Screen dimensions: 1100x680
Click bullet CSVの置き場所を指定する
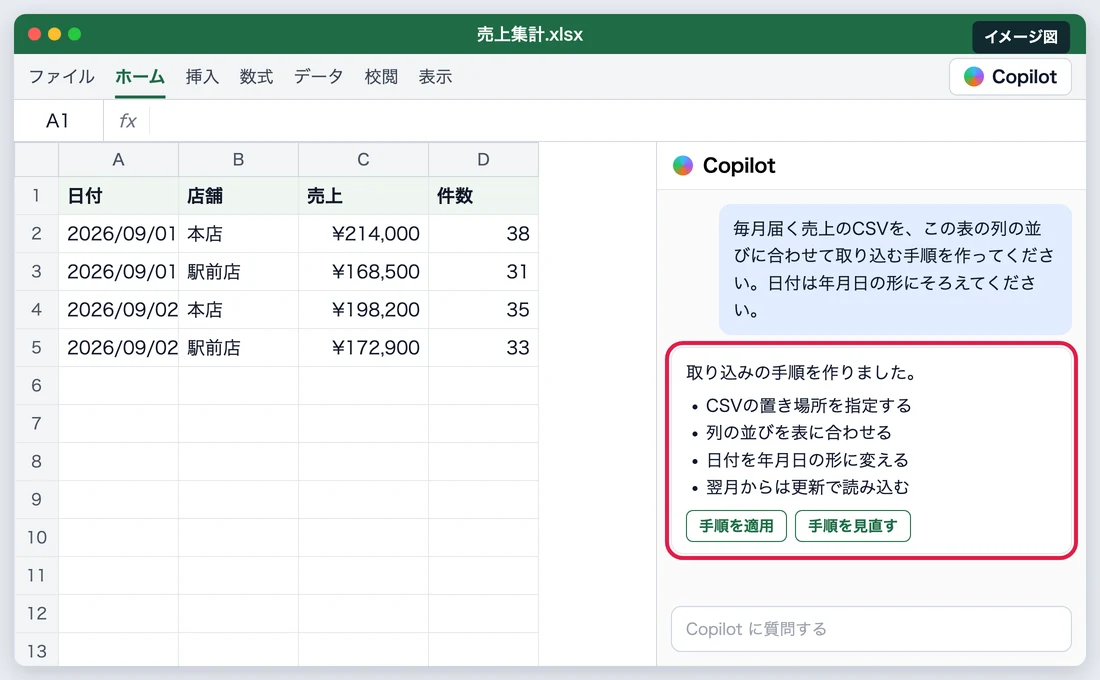click(x=808, y=406)
